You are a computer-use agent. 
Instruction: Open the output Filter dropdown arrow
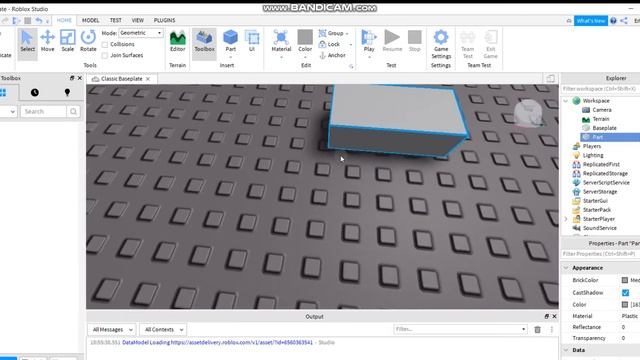pyautogui.click(x=523, y=329)
